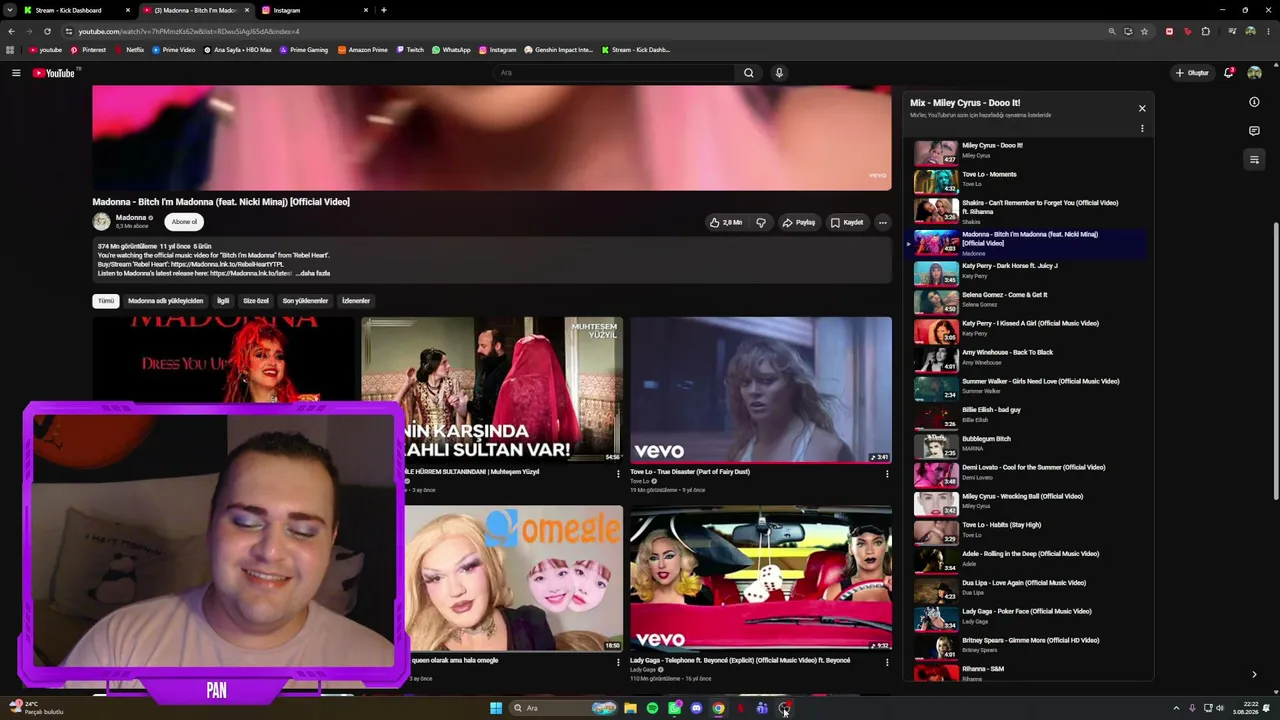1280x720 pixels.
Task: Open Prime Gaming bookmark
Action: click(x=304, y=50)
